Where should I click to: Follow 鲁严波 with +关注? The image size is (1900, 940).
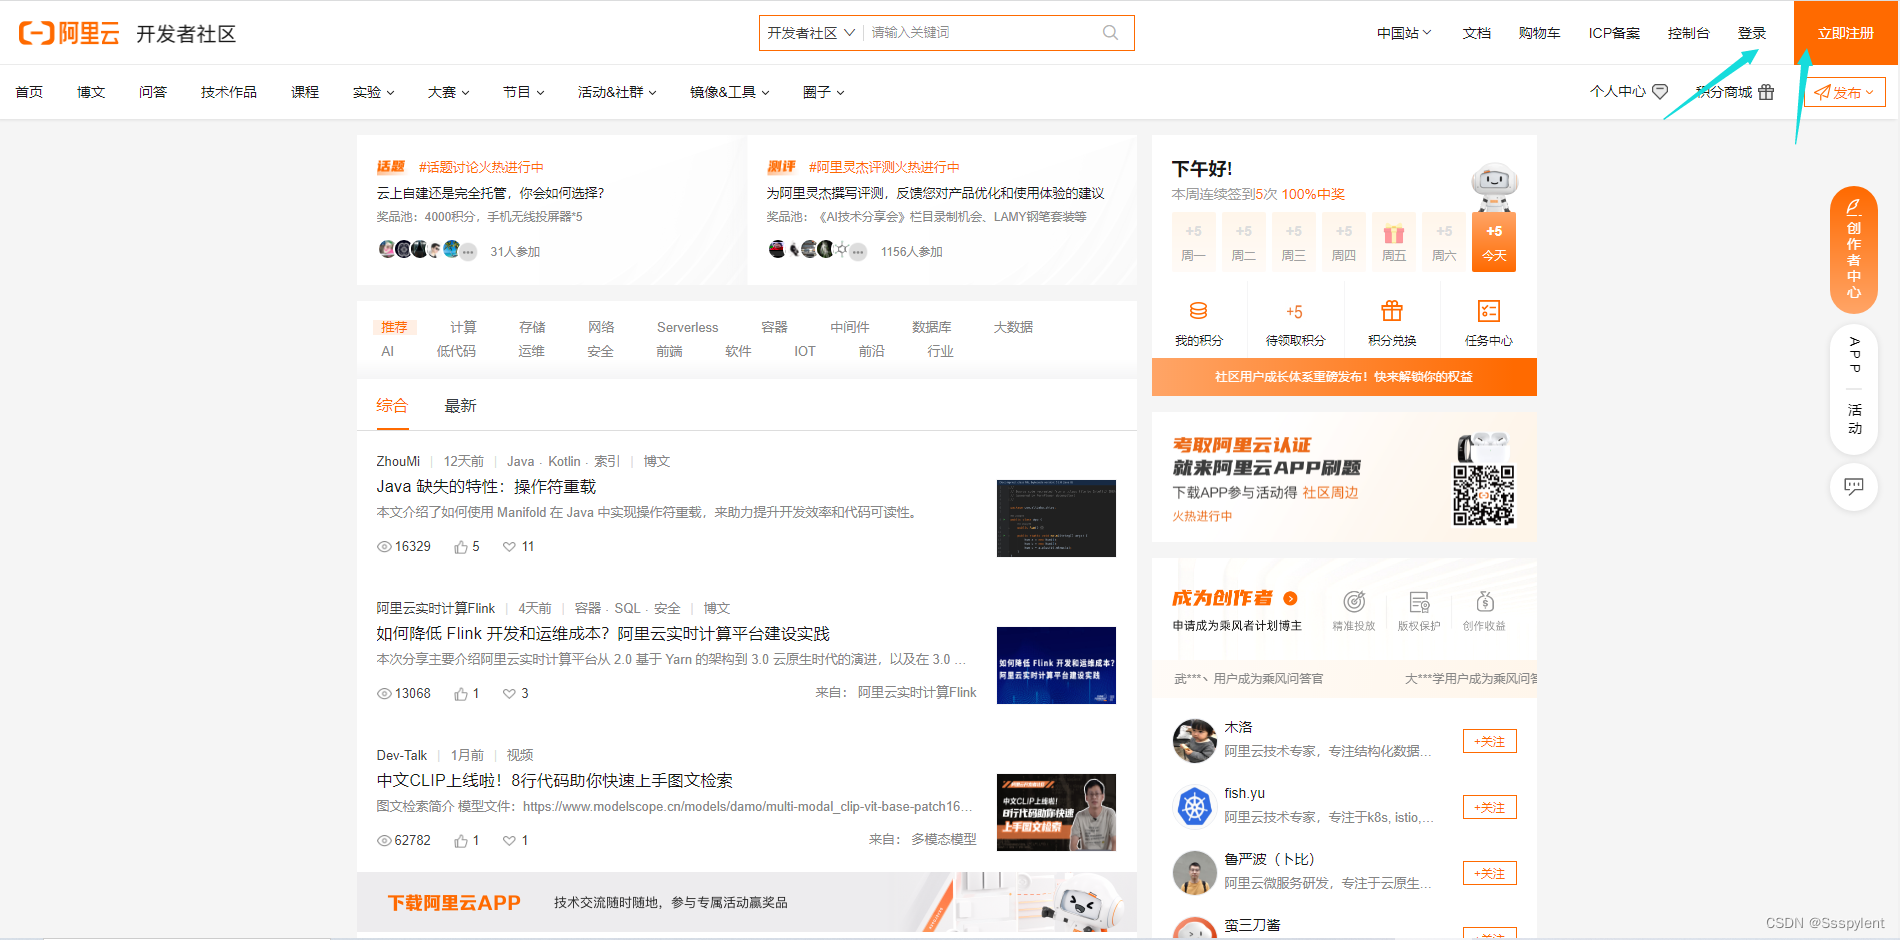tap(1490, 873)
